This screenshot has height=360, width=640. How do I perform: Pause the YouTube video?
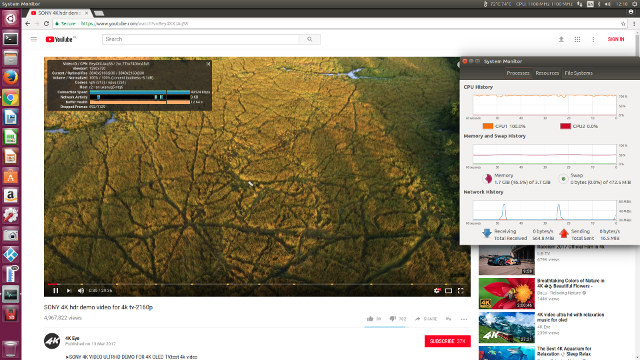56,291
